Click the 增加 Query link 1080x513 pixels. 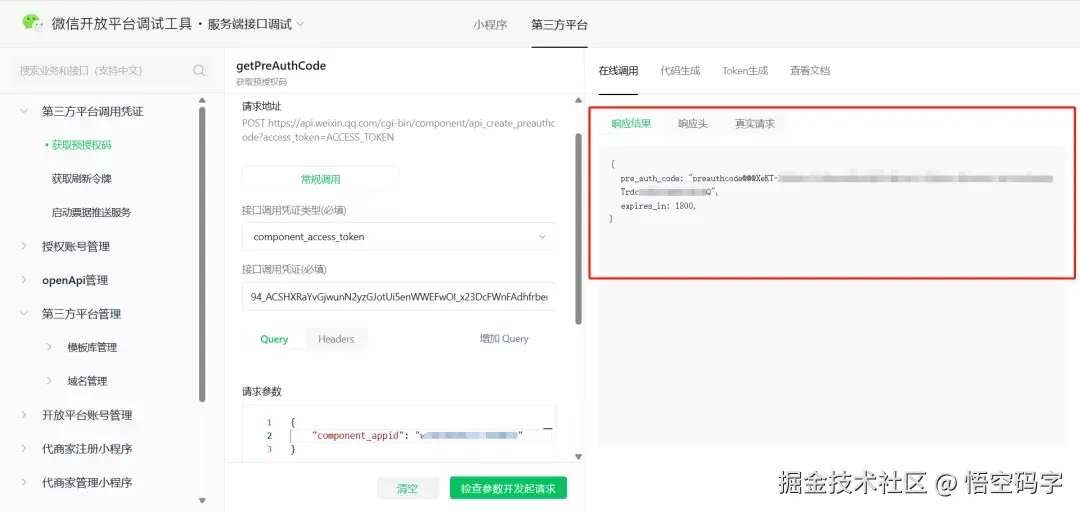pyautogui.click(x=504, y=339)
